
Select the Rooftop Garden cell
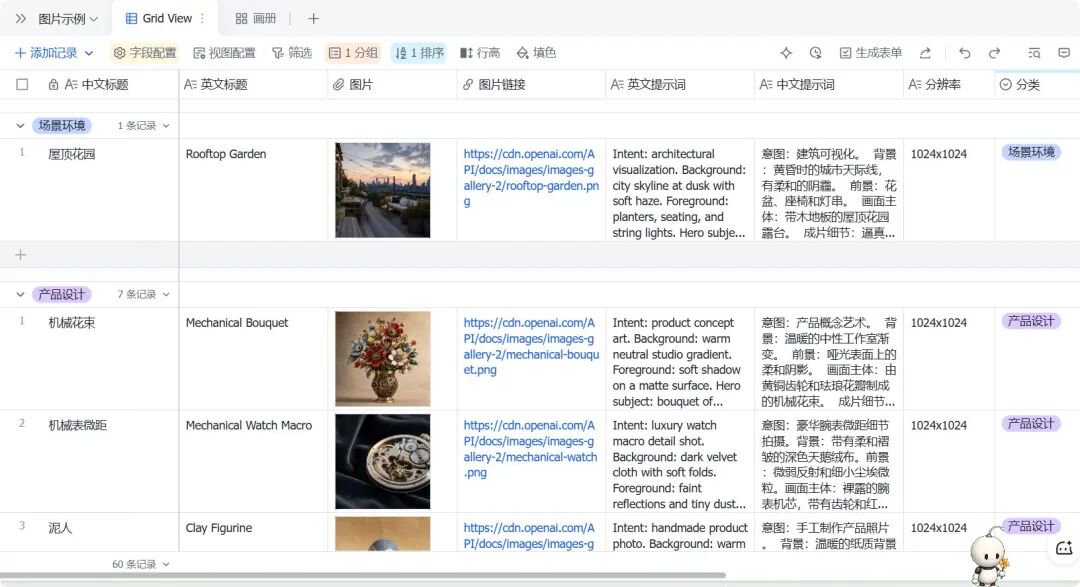tap(253, 190)
